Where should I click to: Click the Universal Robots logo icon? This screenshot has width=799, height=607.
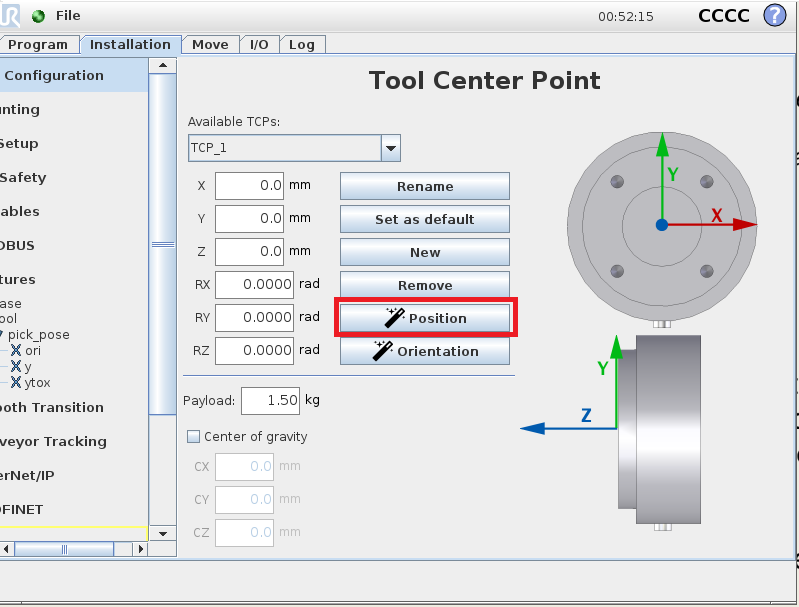coord(10,15)
